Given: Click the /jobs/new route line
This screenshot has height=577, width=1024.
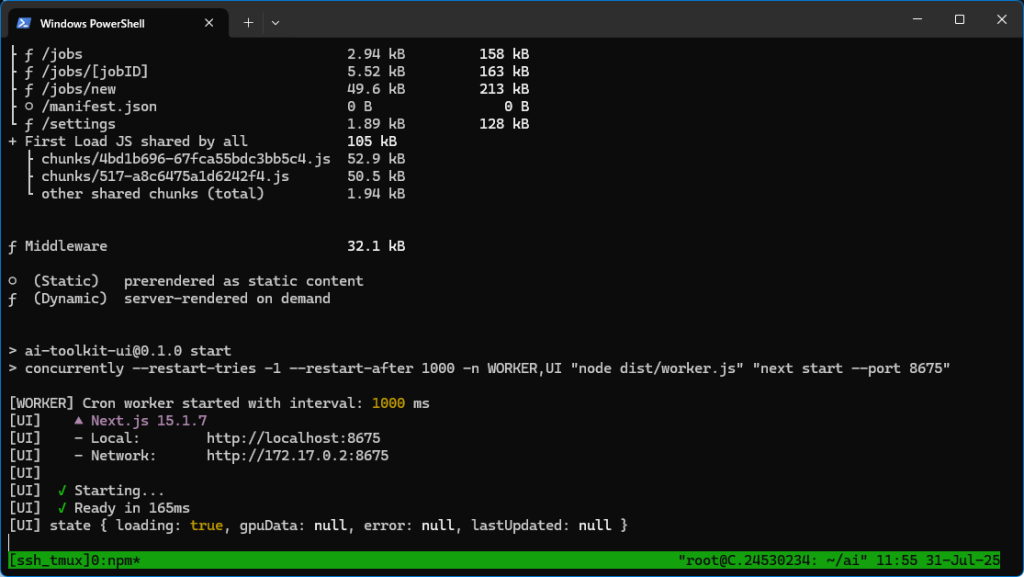Looking at the screenshot, I should pyautogui.click(x=270, y=89).
